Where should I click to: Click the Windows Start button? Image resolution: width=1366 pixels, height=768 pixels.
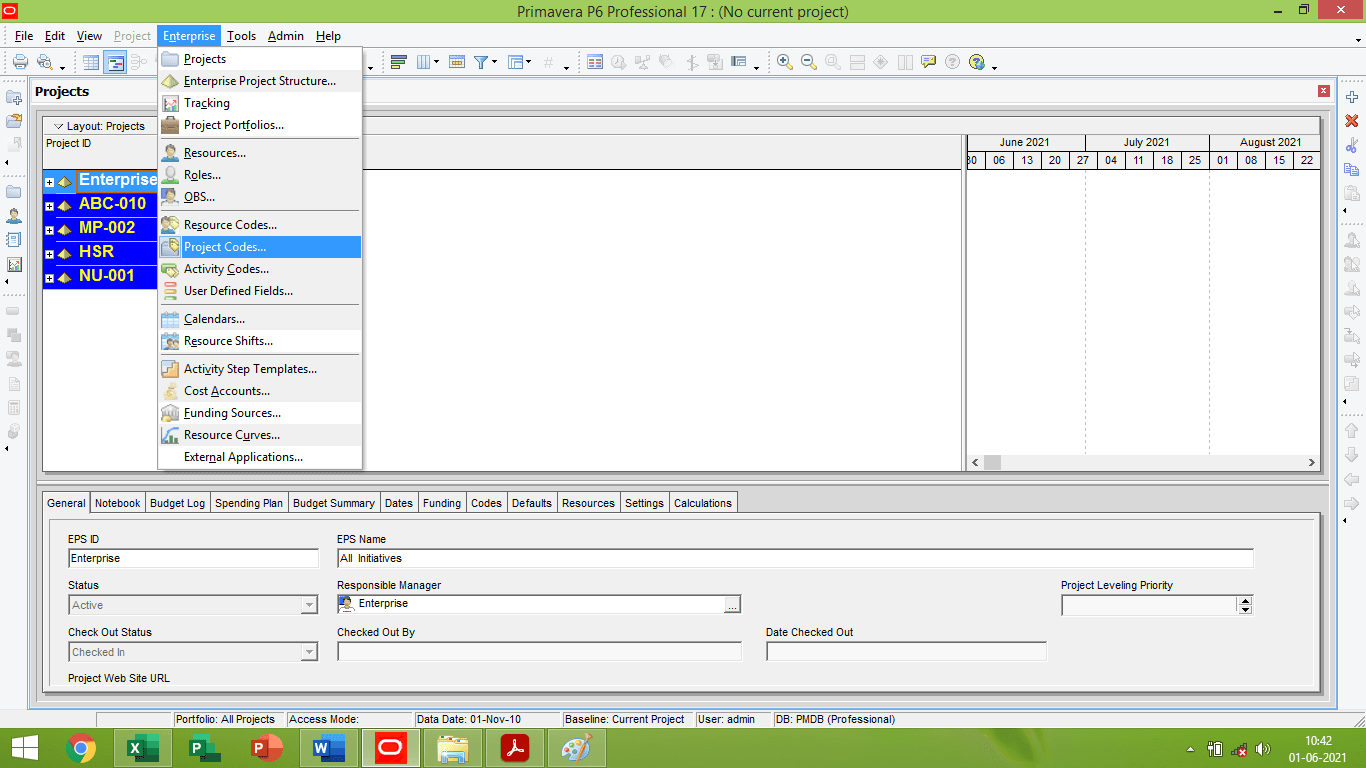click(x=24, y=748)
